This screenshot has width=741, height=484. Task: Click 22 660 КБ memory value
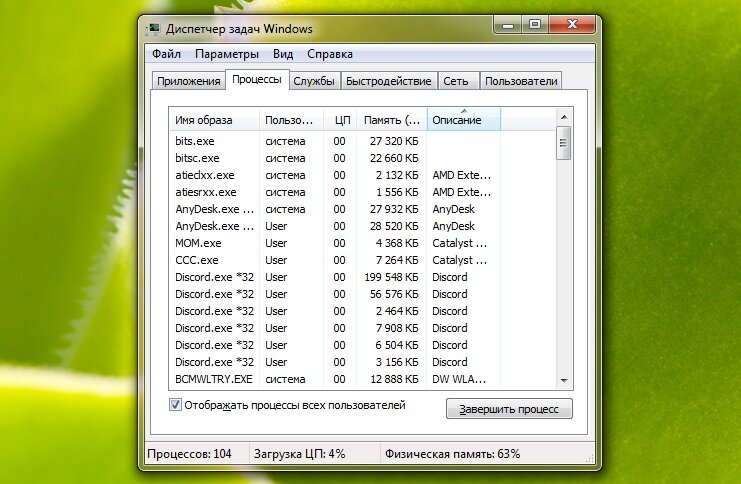click(x=394, y=158)
